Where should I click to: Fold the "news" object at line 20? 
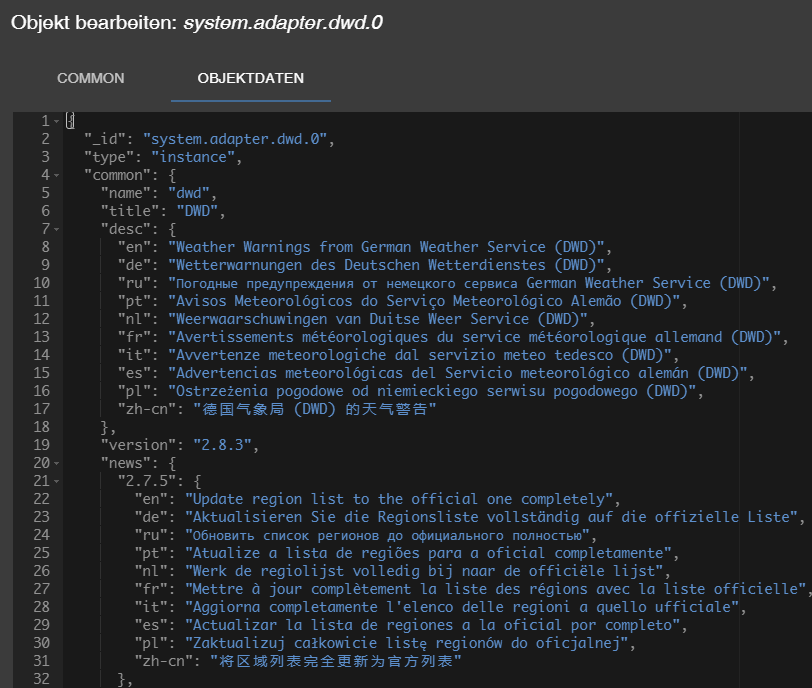click(56, 463)
